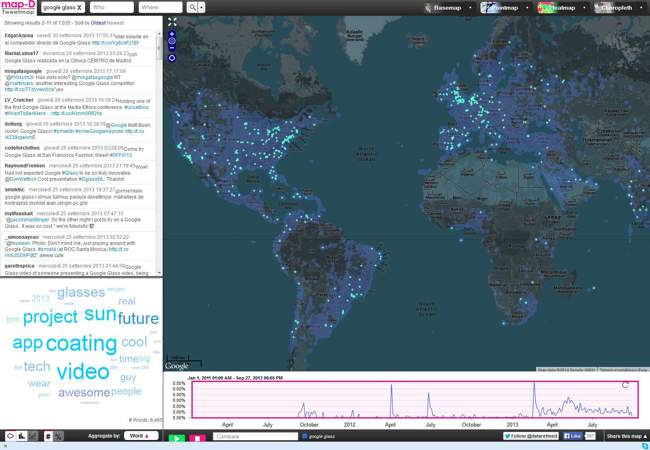Image resolution: width=650 pixels, height=450 pixels.
Task: Select word 'sun' in word cloud
Action: (x=100, y=314)
